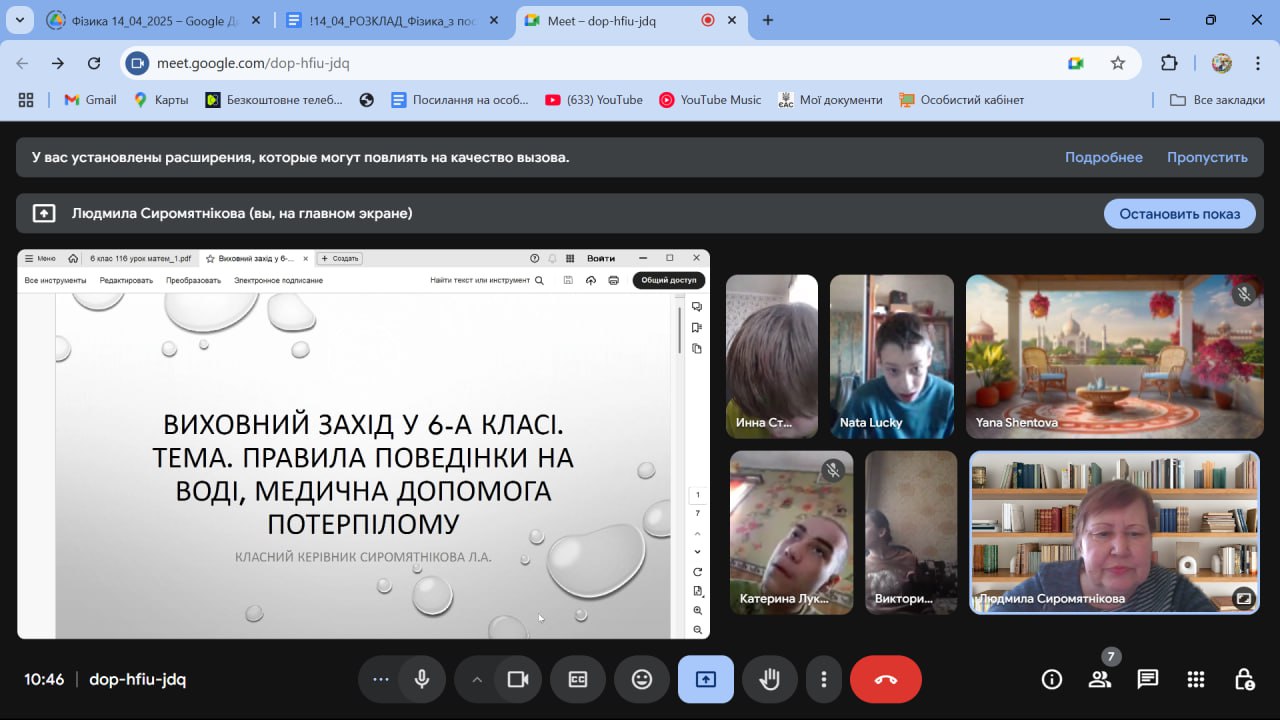The width and height of the screenshot is (1280, 720).
Task: Open the chat messages panel
Action: (1147, 680)
